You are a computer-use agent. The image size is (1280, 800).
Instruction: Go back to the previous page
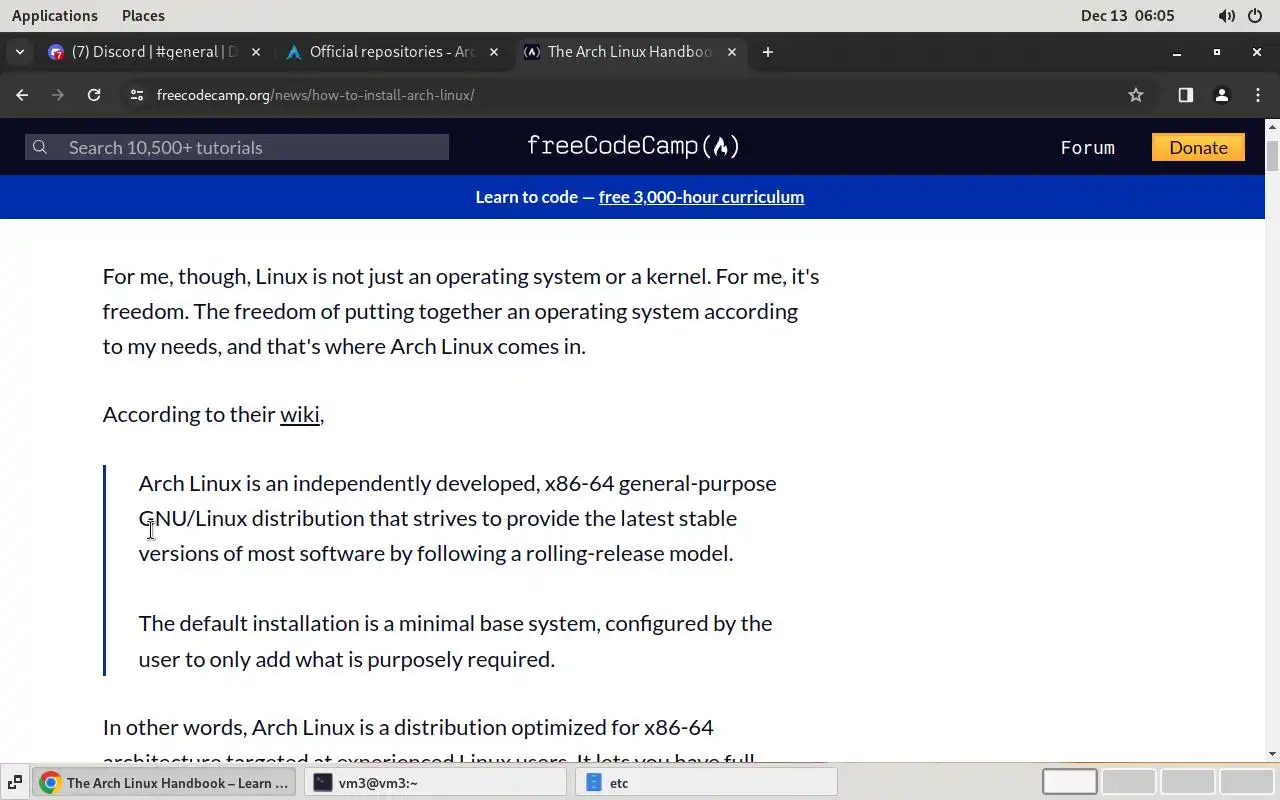click(22, 95)
